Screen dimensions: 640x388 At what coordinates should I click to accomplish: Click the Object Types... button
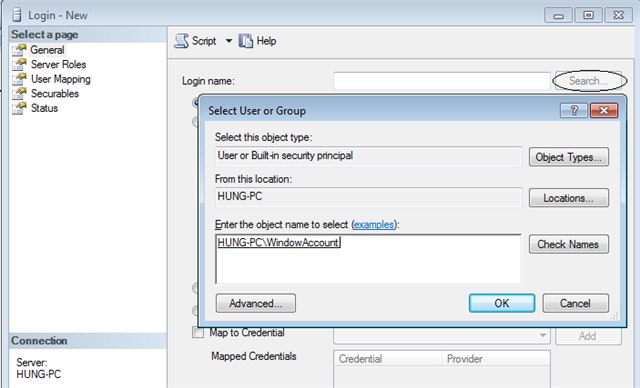pos(569,157)
